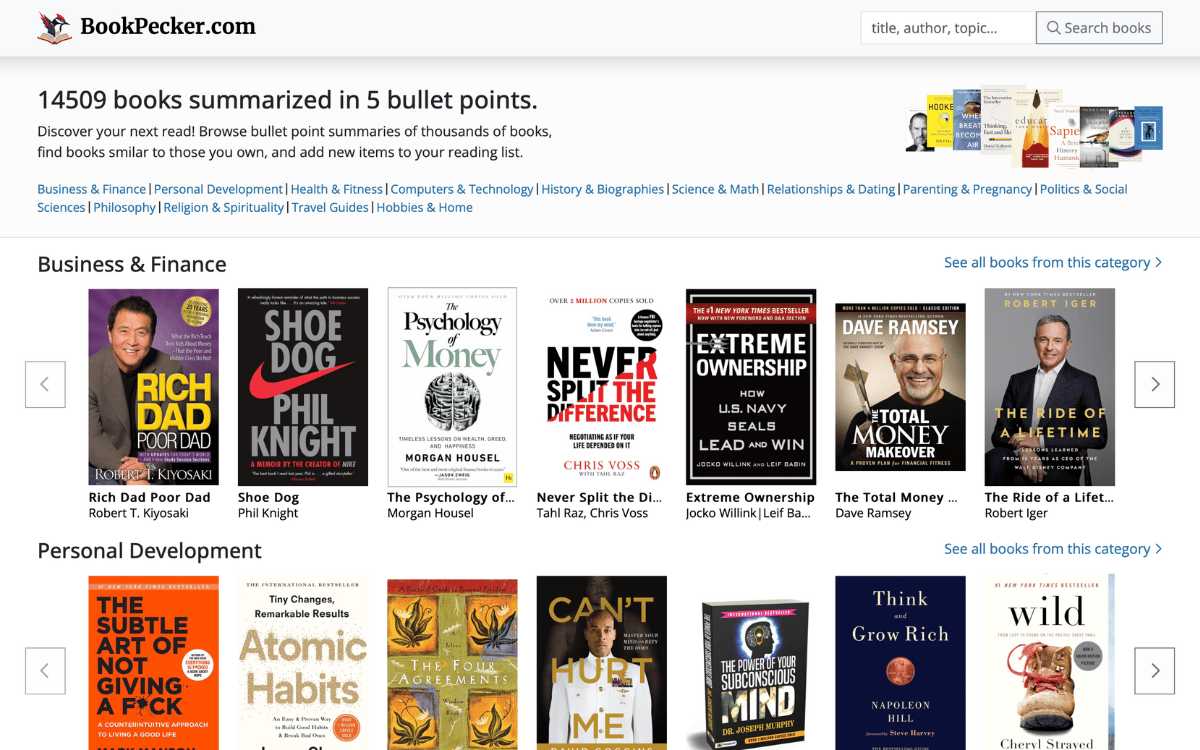The height and width of the screenshot is (750, 1200).
Task: Open the History & Biographies category link
Action: (603, 189)
